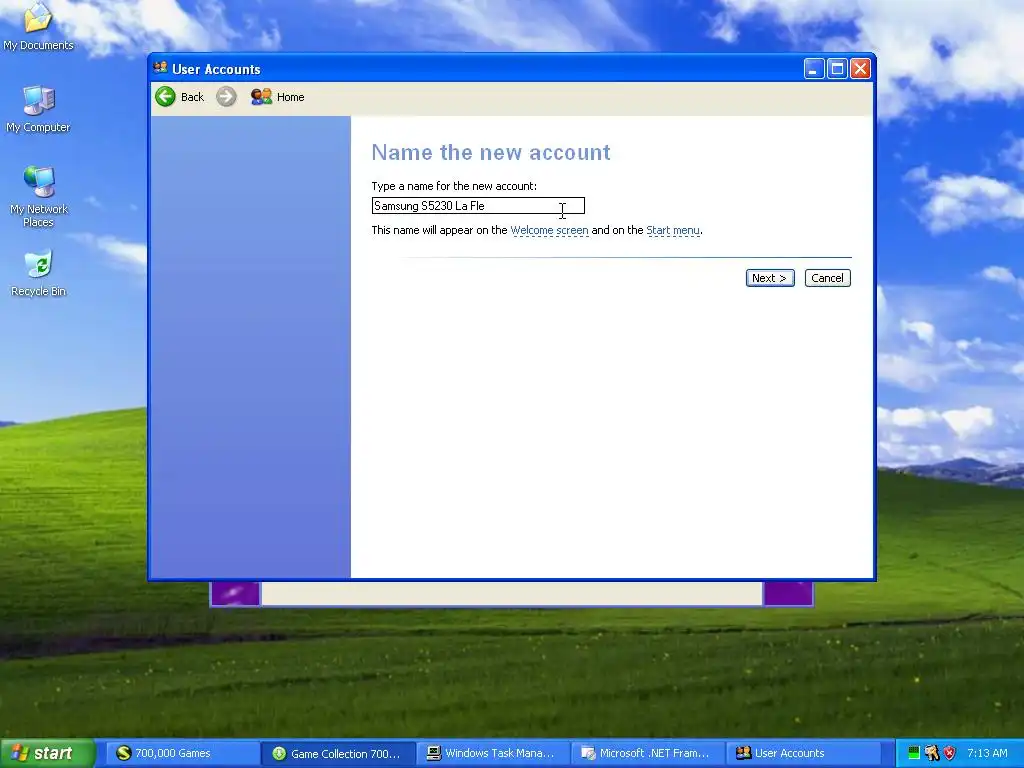Switch to 700,000 Games taskbar window
1024x768 pixels.
[182, 753]
